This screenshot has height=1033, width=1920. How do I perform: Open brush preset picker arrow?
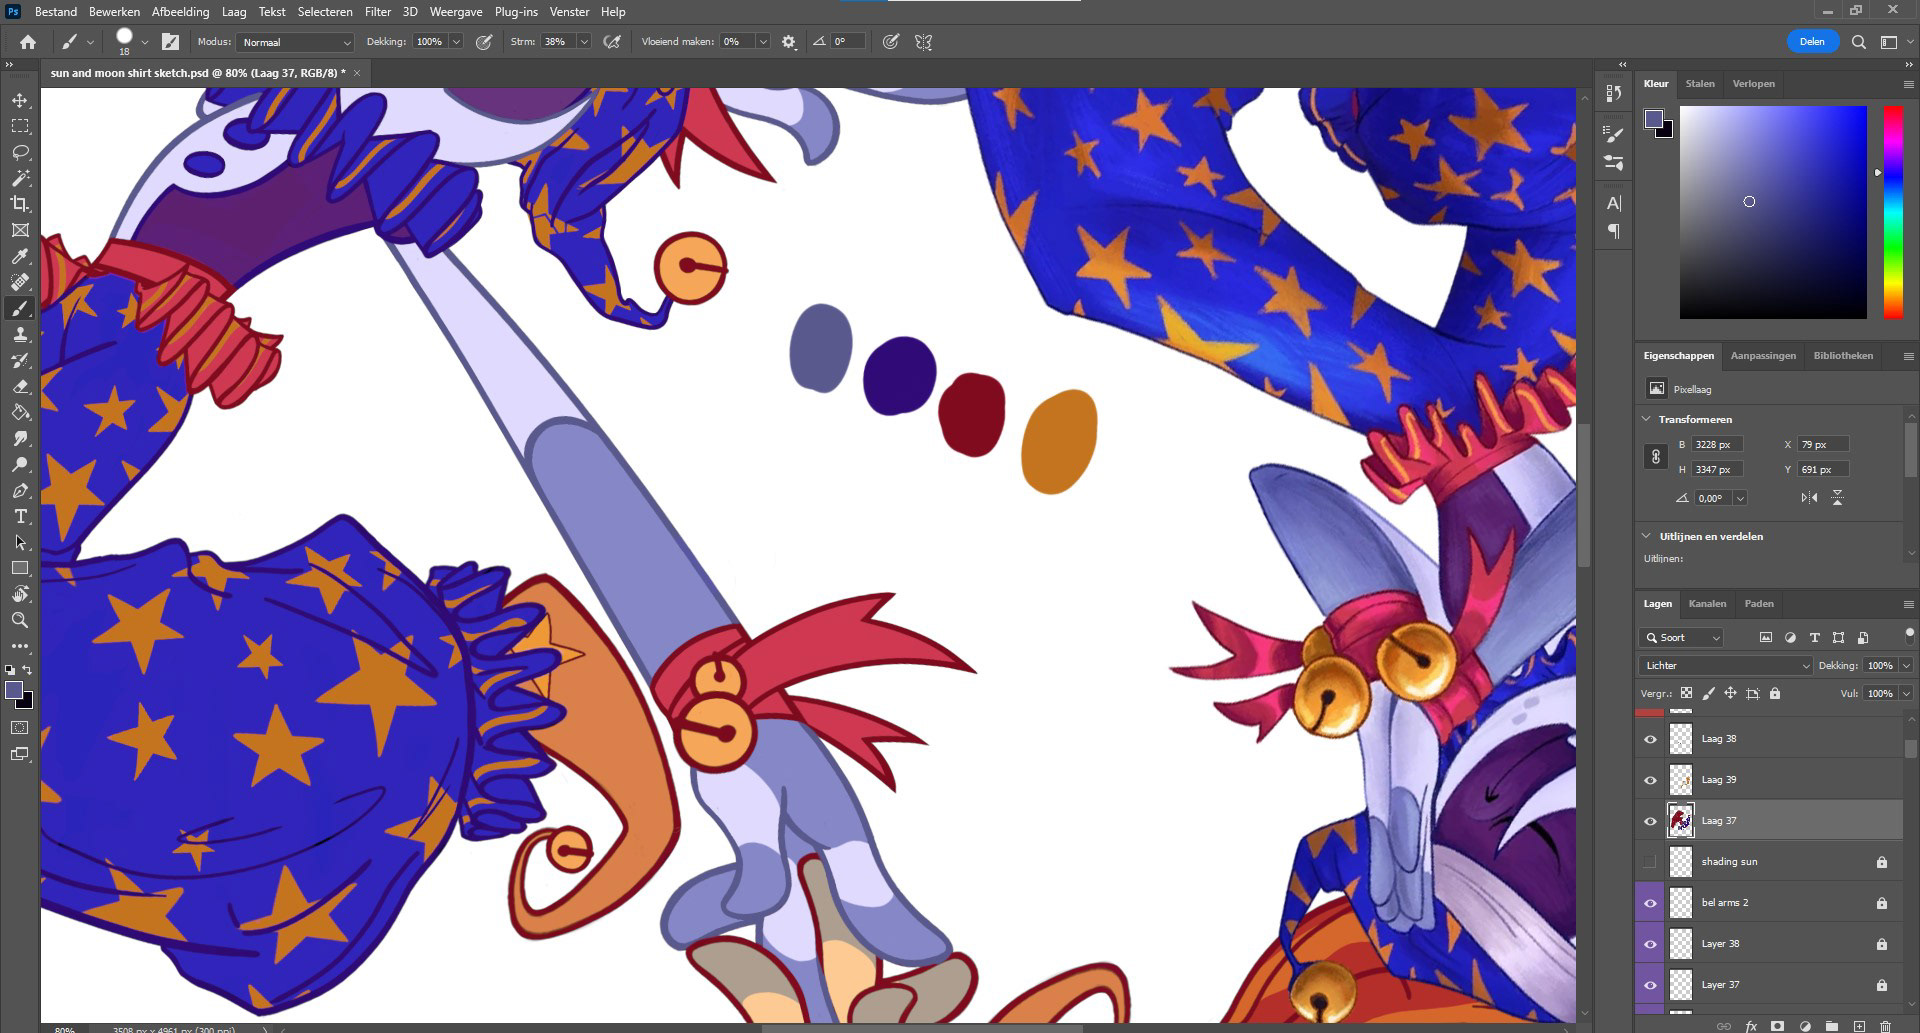point(145,42)
